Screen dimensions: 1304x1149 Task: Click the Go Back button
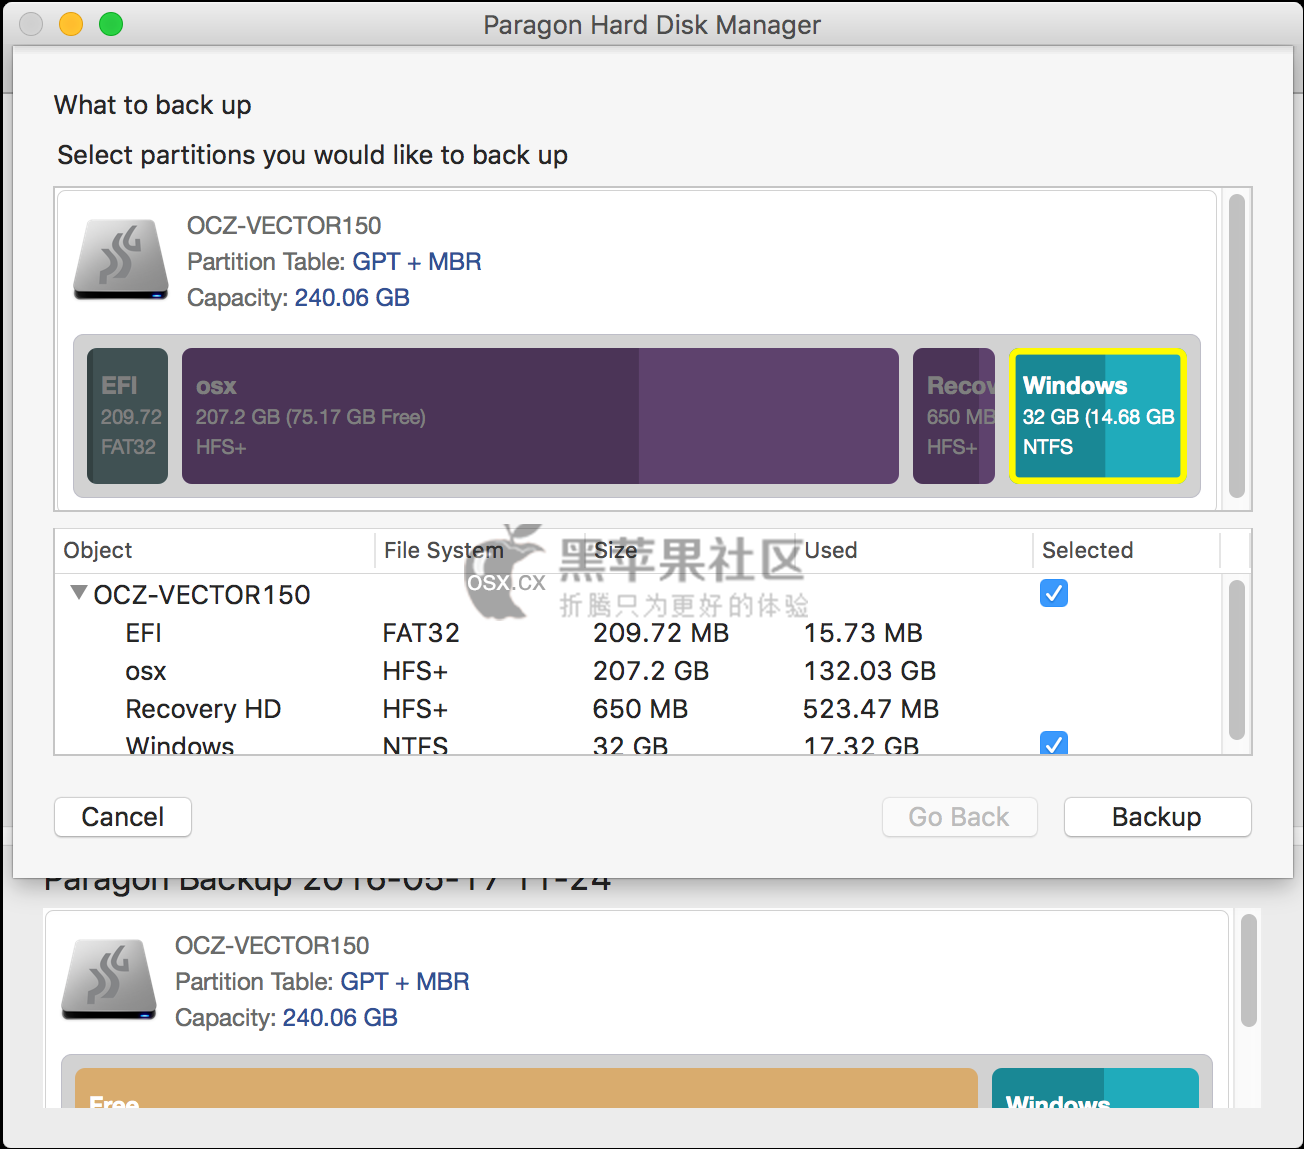point(959,817)
